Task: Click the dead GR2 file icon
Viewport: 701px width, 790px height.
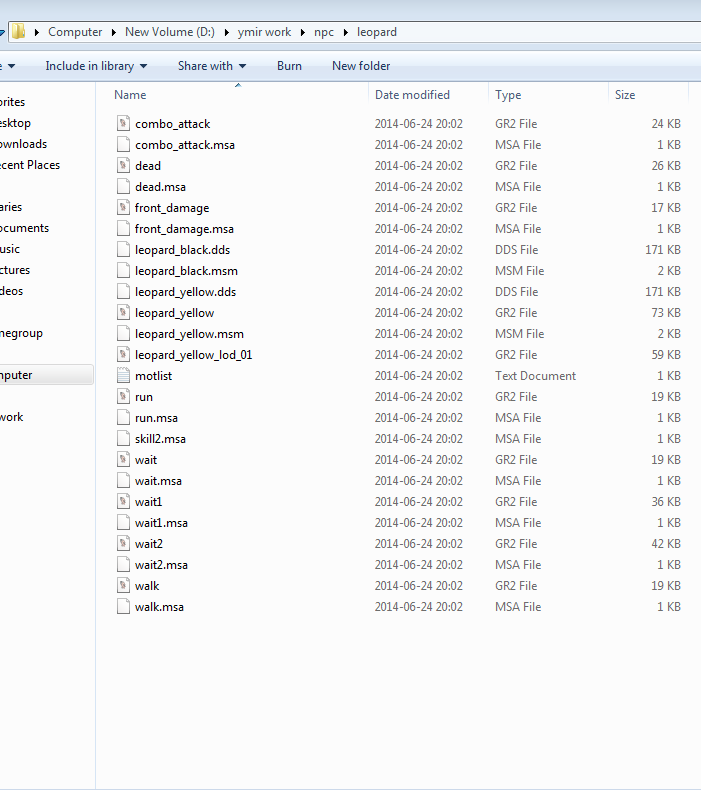Action: (x=123, y=166)
